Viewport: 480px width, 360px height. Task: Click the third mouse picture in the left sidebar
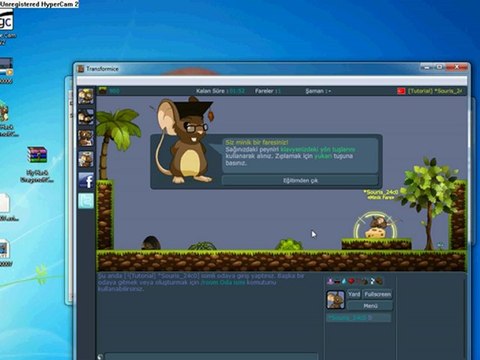86,138
